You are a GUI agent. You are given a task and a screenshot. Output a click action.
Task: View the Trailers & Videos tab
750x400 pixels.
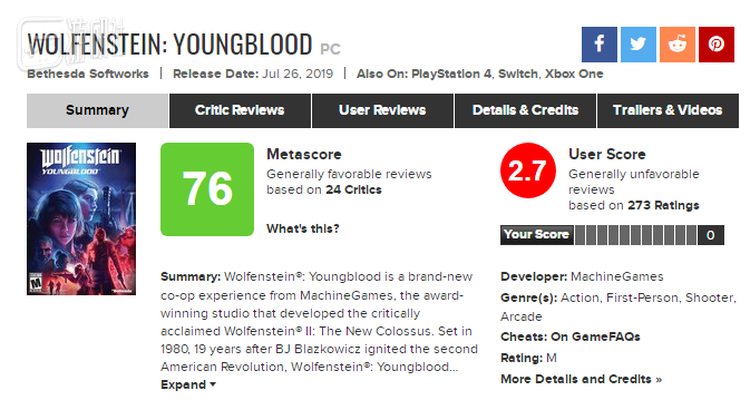point(667,110)
